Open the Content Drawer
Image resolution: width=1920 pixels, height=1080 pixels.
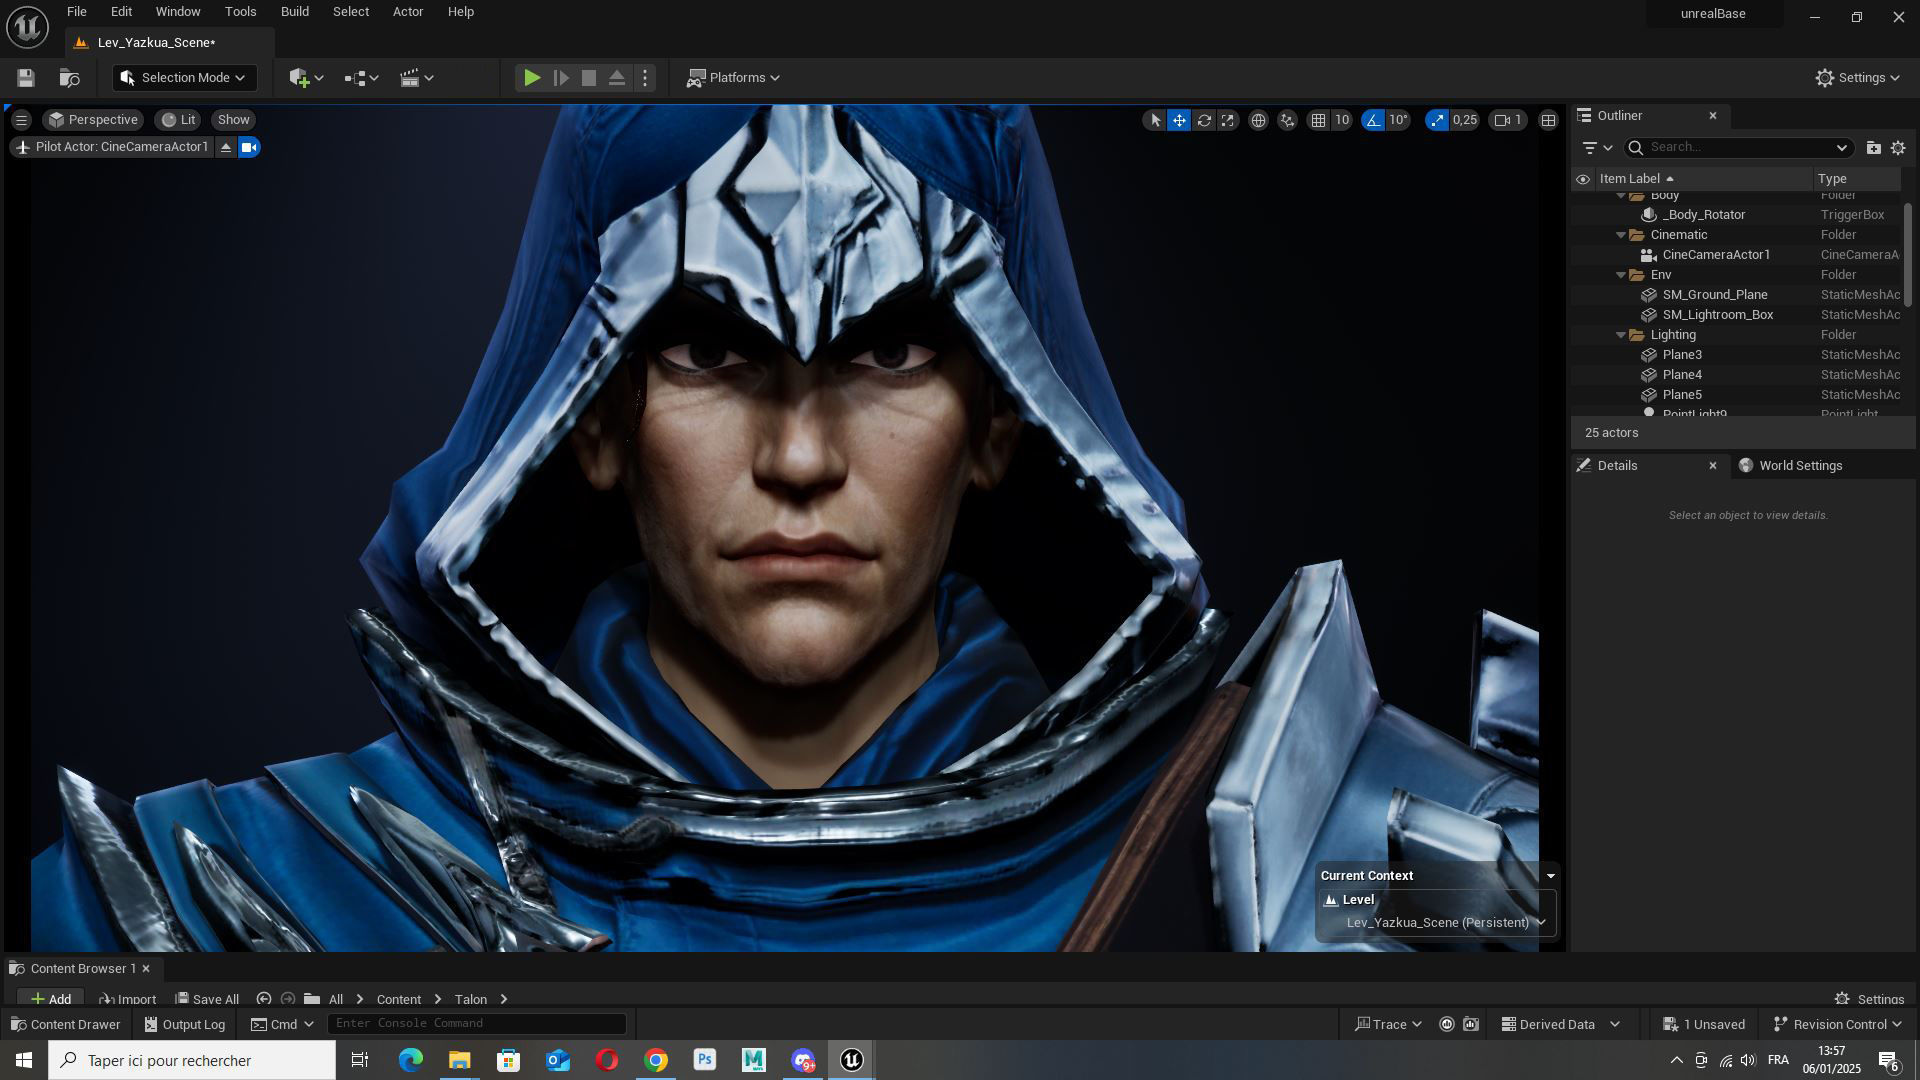click(x=66, y=1025)
